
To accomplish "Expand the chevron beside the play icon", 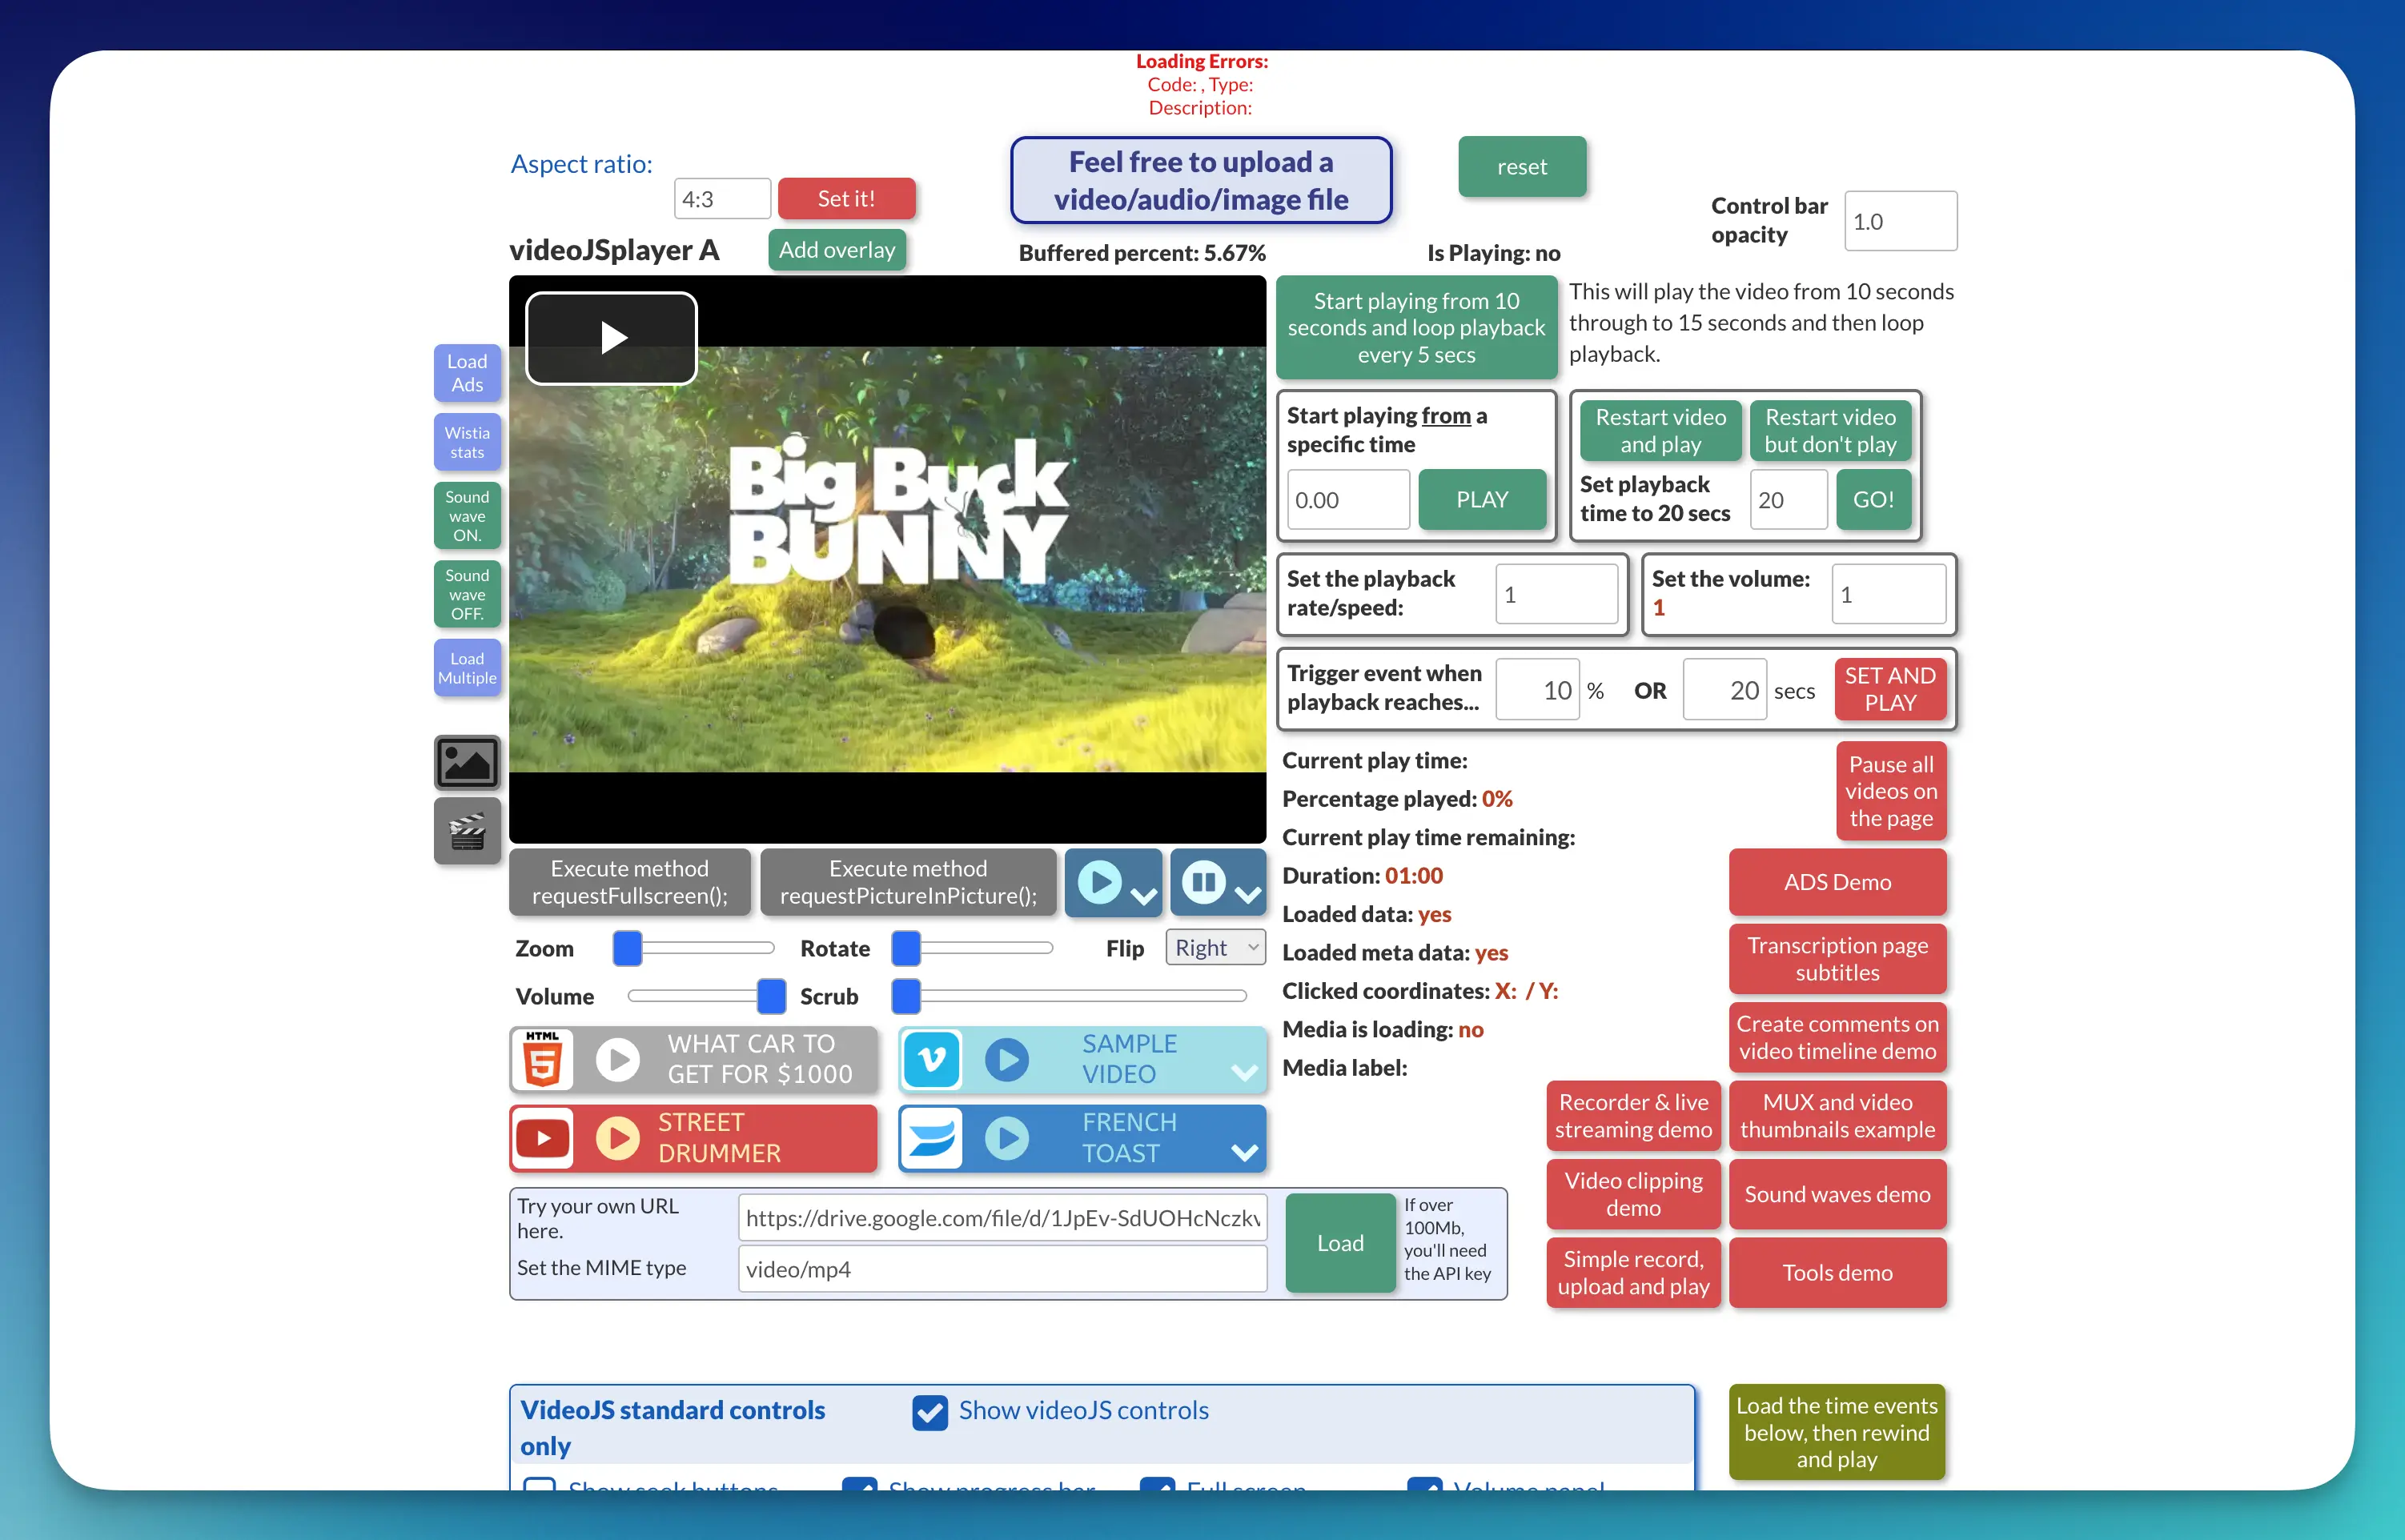I will pyautogui.click(x=1144, y=896).
